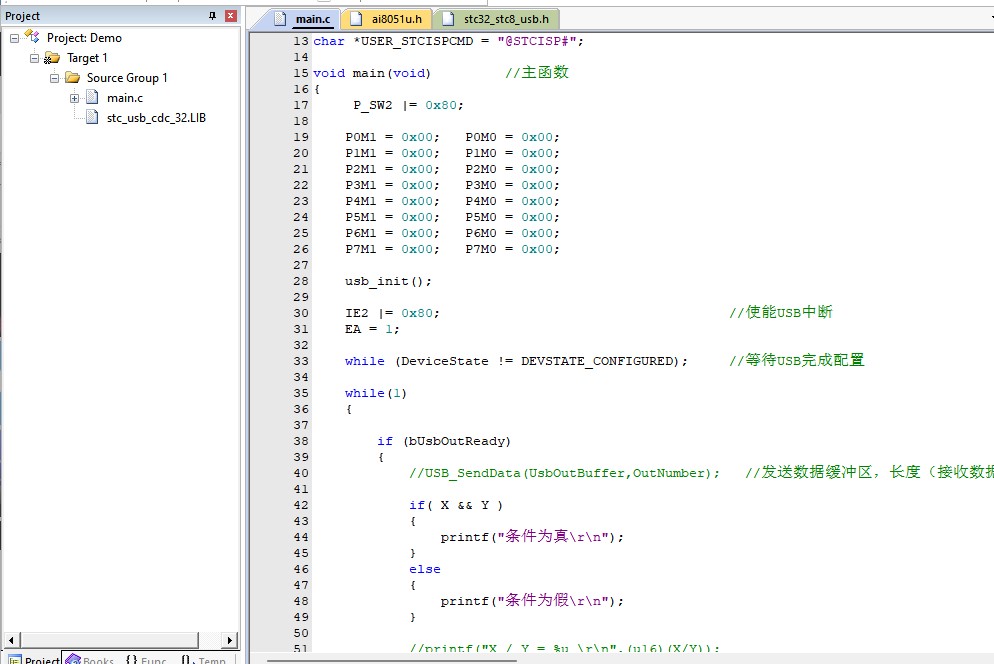Image resolution: width=994 pixels, height=664 pixels.
Task: Click the //等待USB完成配置 comment
Action: (796, 360)
